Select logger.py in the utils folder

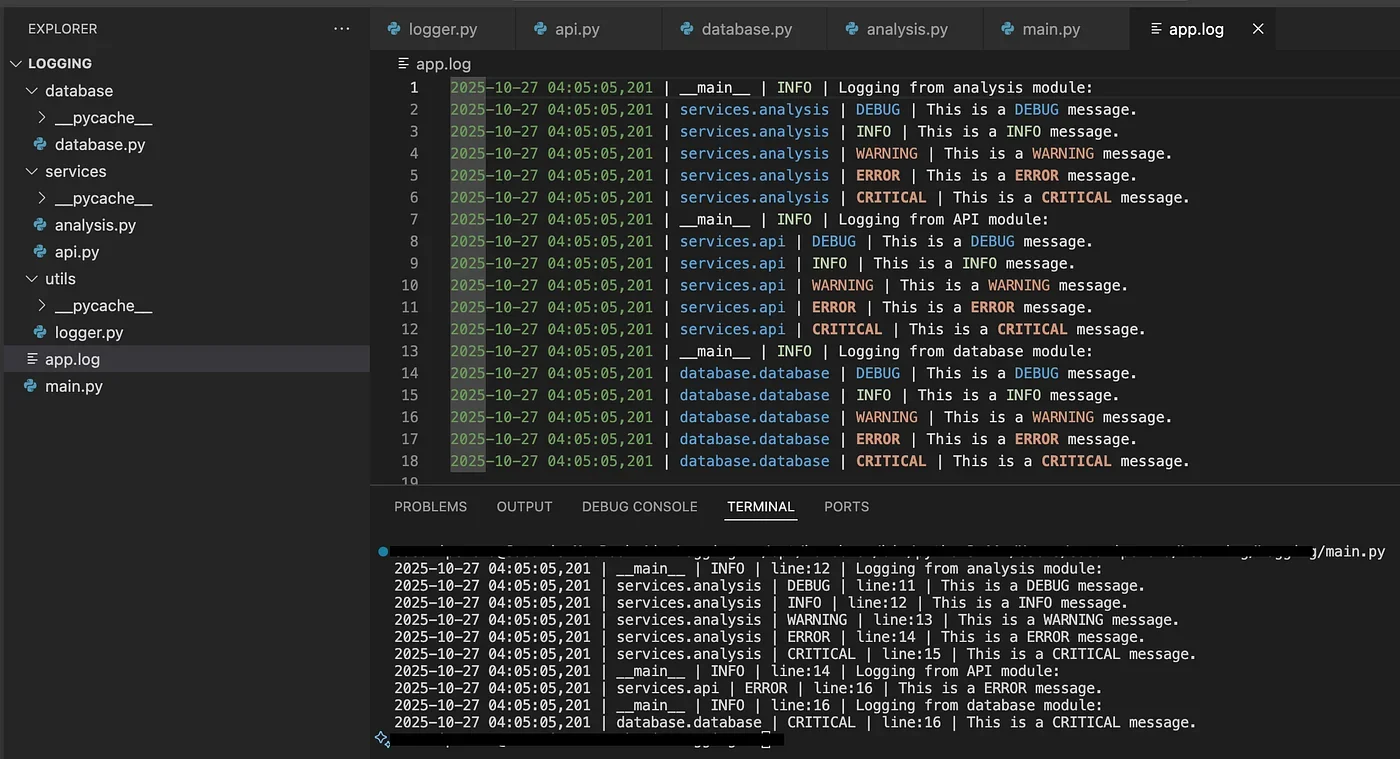click(x=89, y=332)
